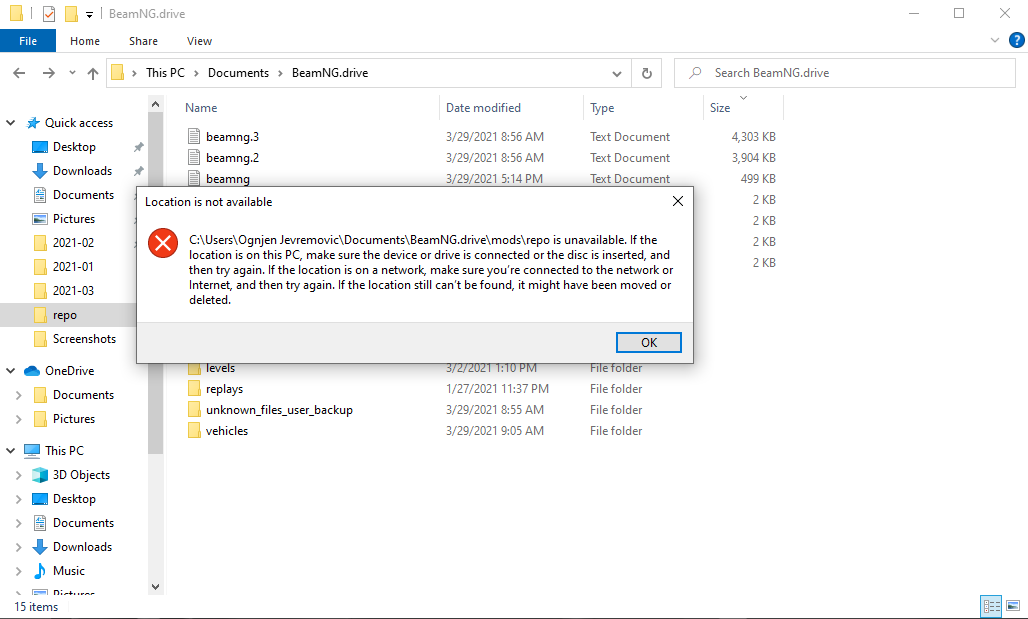Select the unknown_files_user_backup folder
This screenshot has width=1028, height=619.
(279, 410)
